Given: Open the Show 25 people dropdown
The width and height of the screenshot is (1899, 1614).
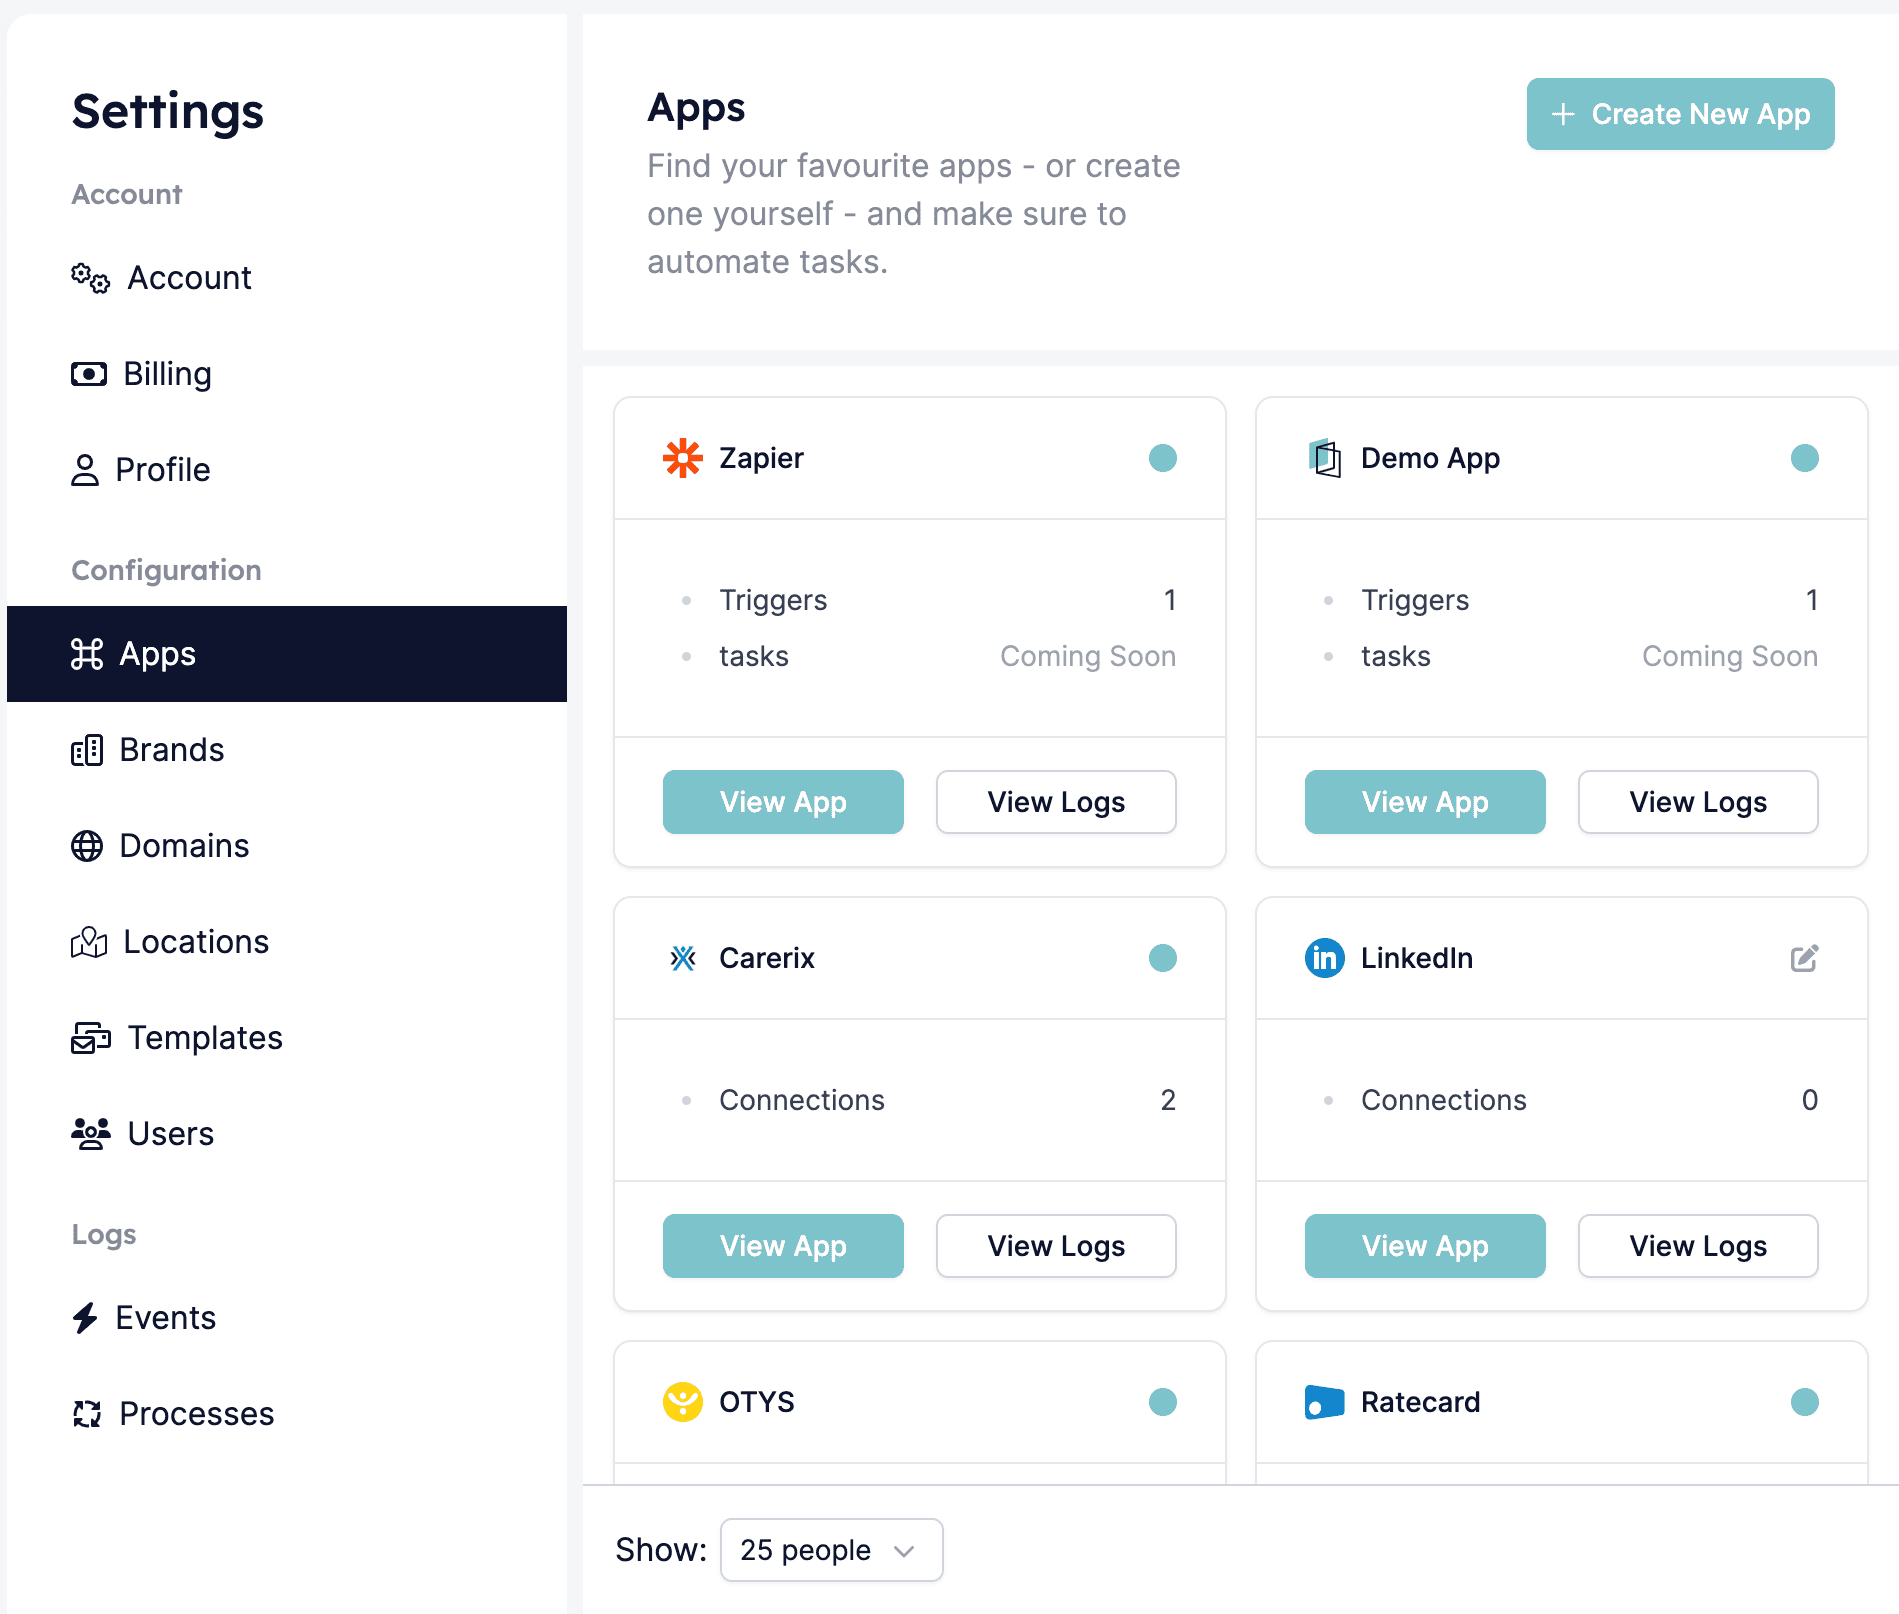Looking at the screenshot, I should click(831, 1550).
